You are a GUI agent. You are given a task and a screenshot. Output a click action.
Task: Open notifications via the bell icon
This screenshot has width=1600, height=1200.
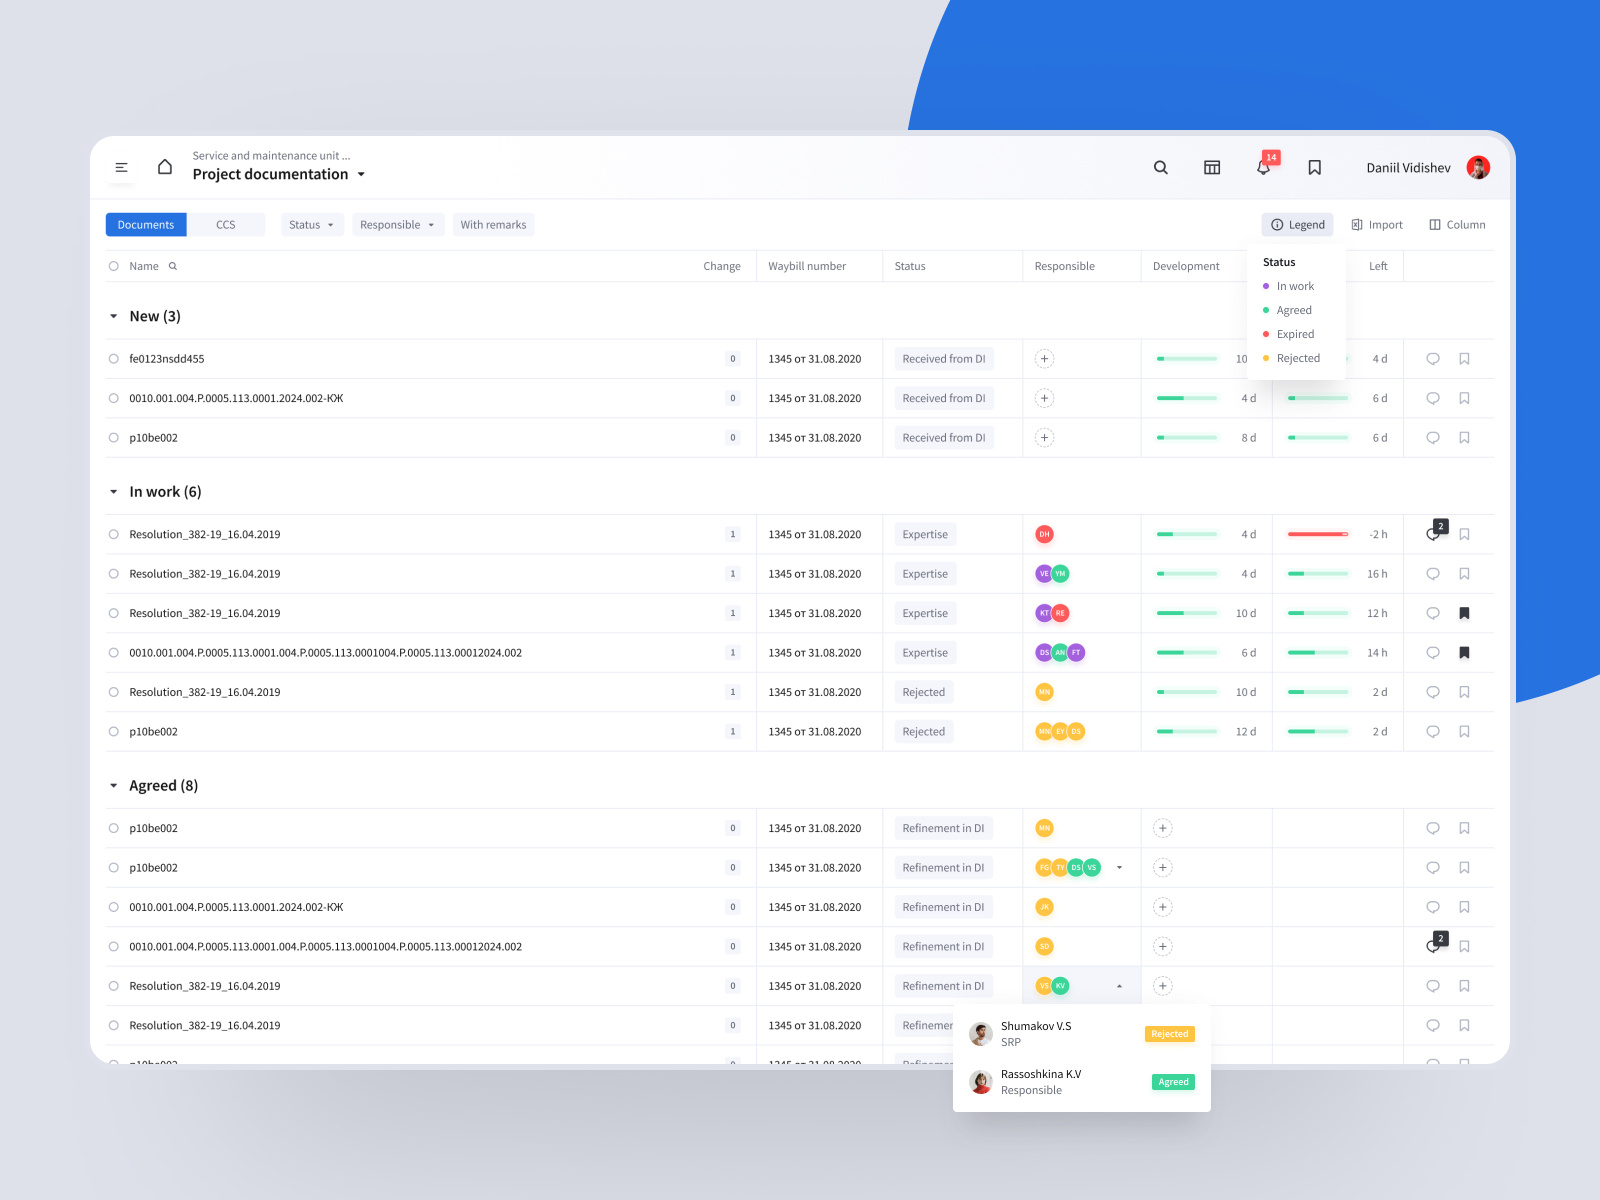tap(1263, 168)
